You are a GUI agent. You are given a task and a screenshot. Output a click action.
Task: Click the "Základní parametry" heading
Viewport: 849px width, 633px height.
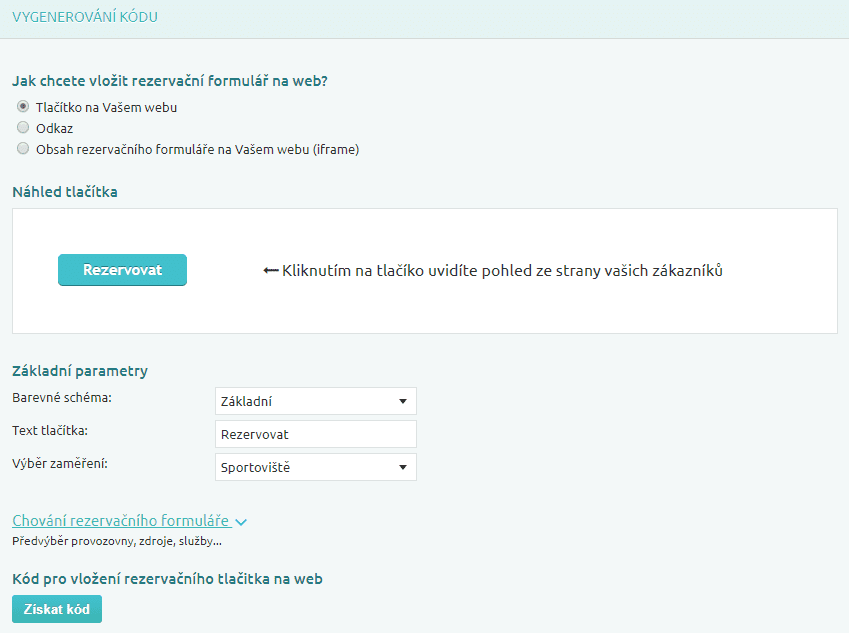pos(80,371)
